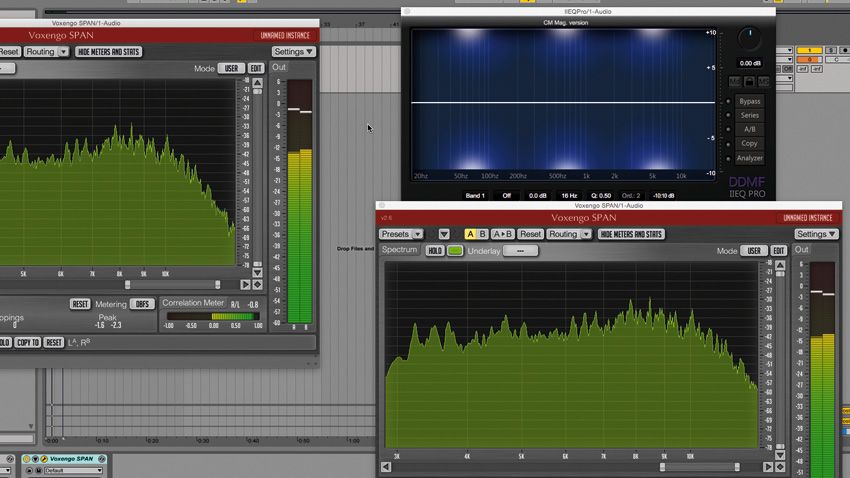The image size is (850, 478).
Task: Select state B in front SPAN window
Action: [482, 234]
